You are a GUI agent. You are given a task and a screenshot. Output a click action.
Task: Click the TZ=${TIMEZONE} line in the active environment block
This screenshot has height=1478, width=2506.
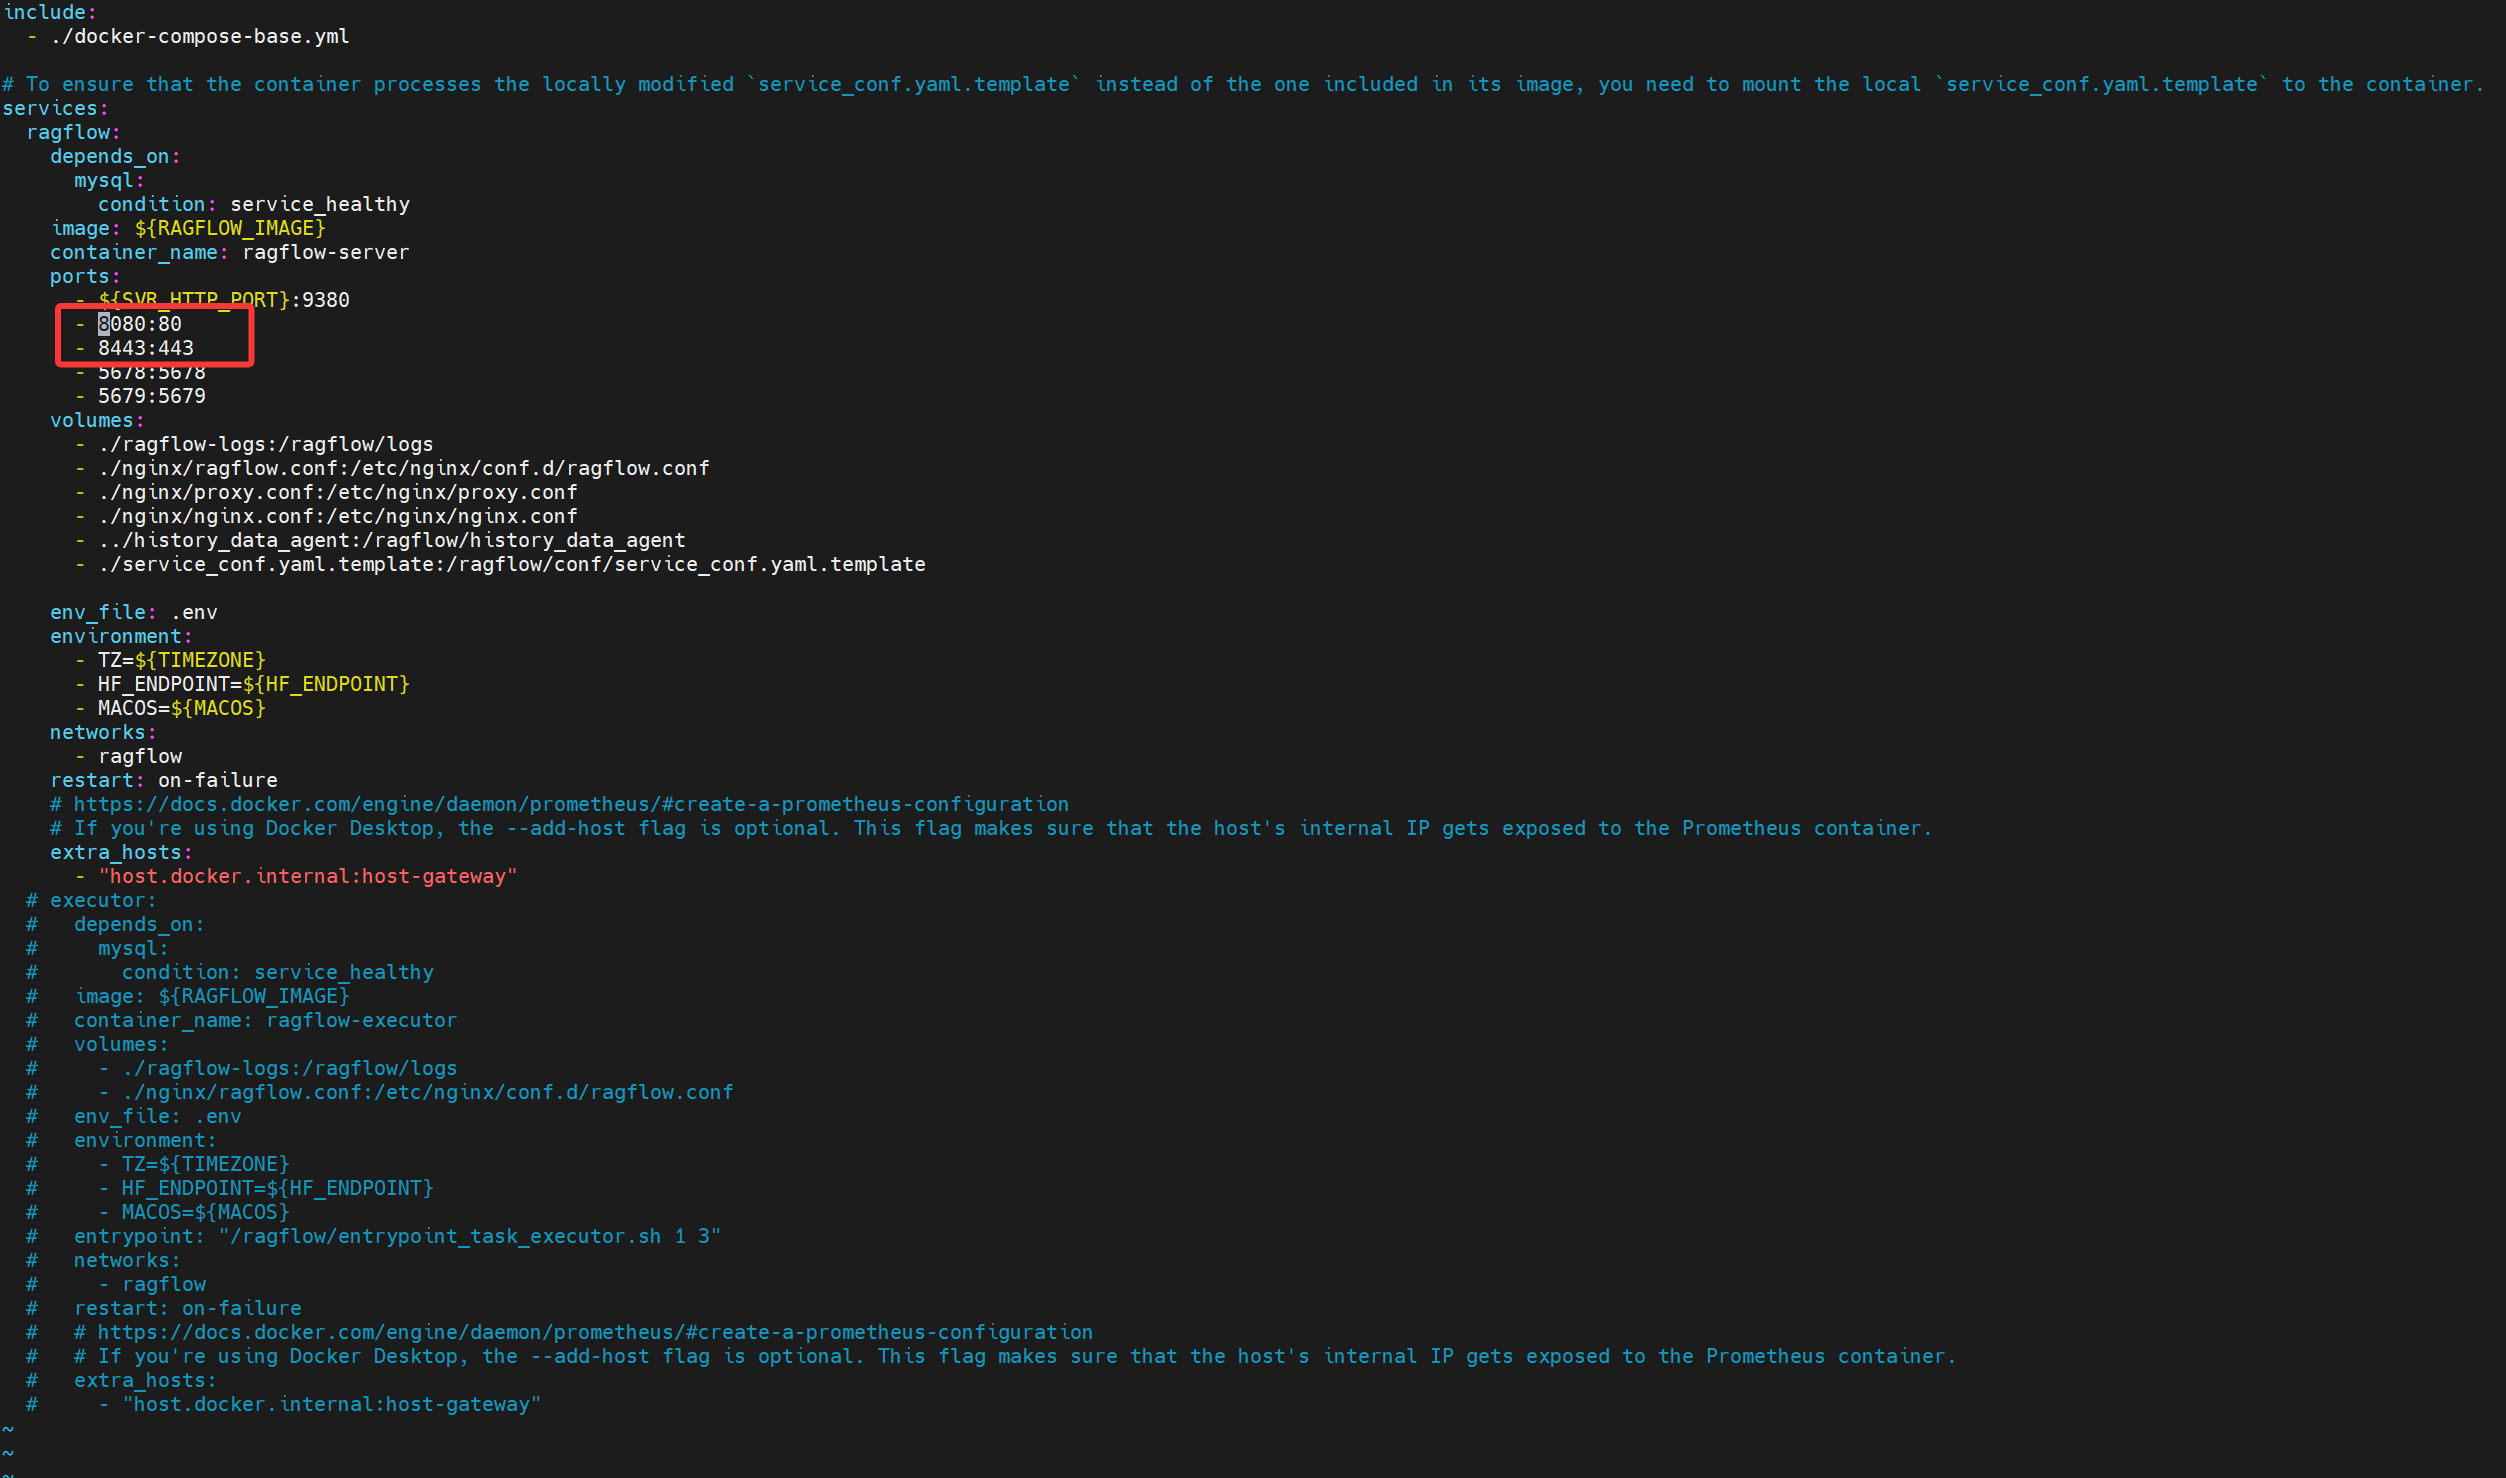pos(181,660)
